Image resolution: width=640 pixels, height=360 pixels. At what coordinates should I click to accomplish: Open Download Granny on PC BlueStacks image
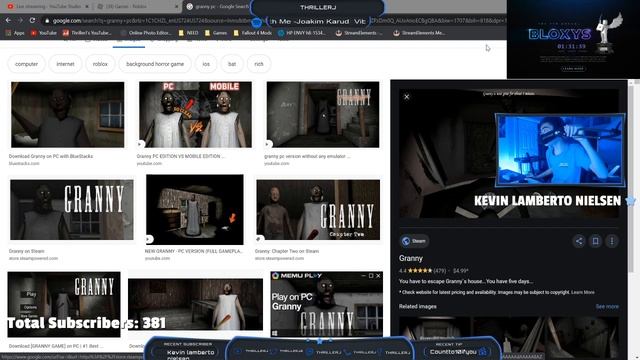click(68, 115)
